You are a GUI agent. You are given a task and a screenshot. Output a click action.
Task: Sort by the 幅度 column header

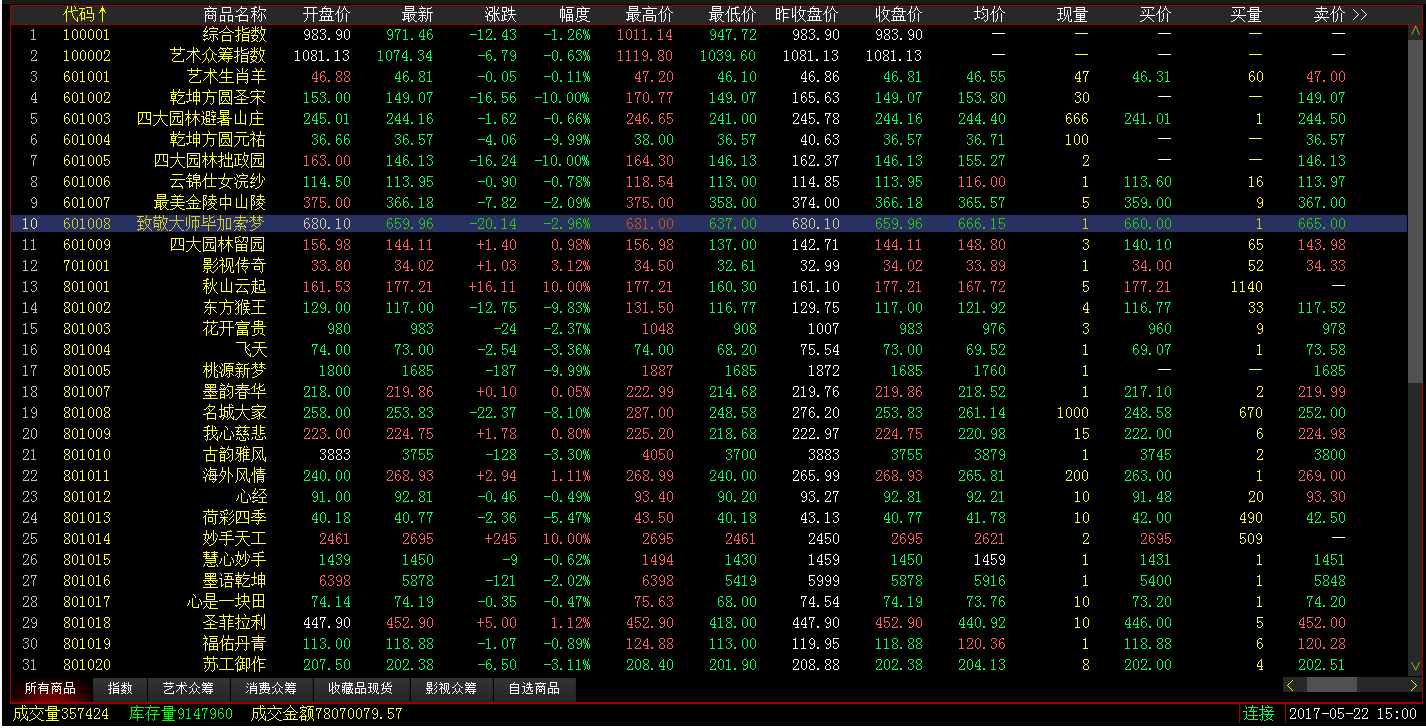pyautogui.click(x=574, y=15)
